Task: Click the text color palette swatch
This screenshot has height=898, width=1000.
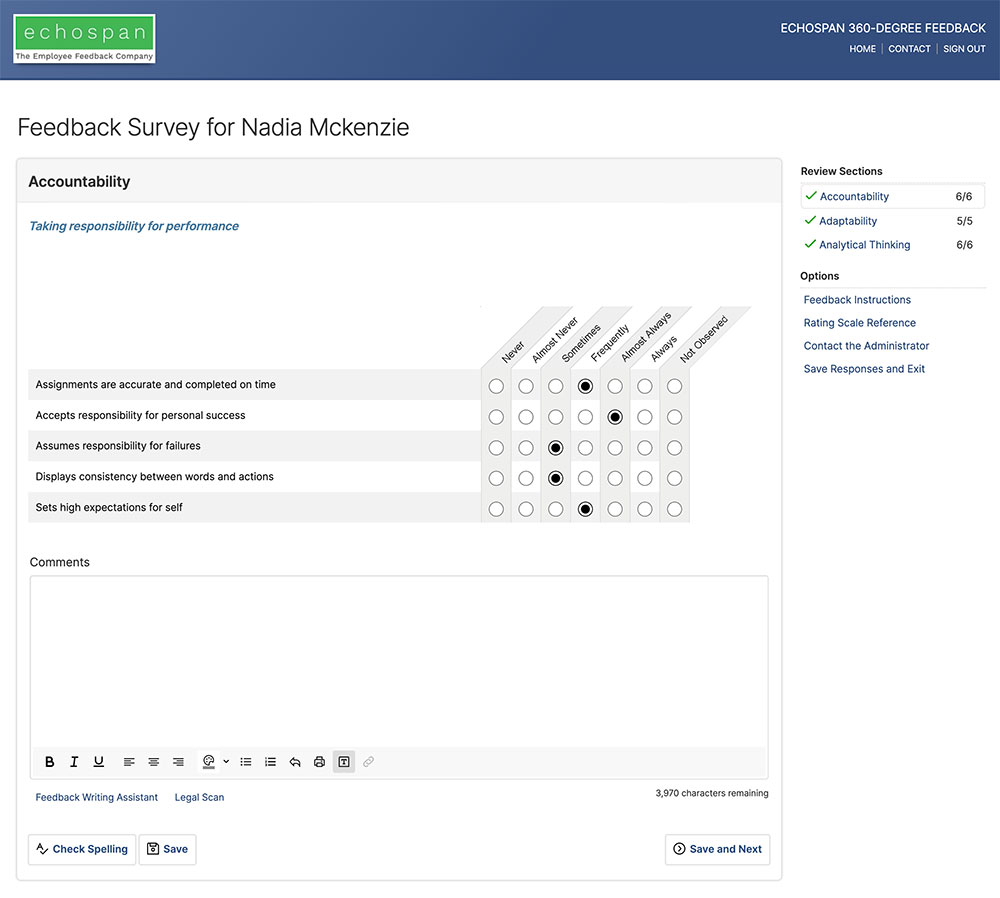Action: [208, 762]
